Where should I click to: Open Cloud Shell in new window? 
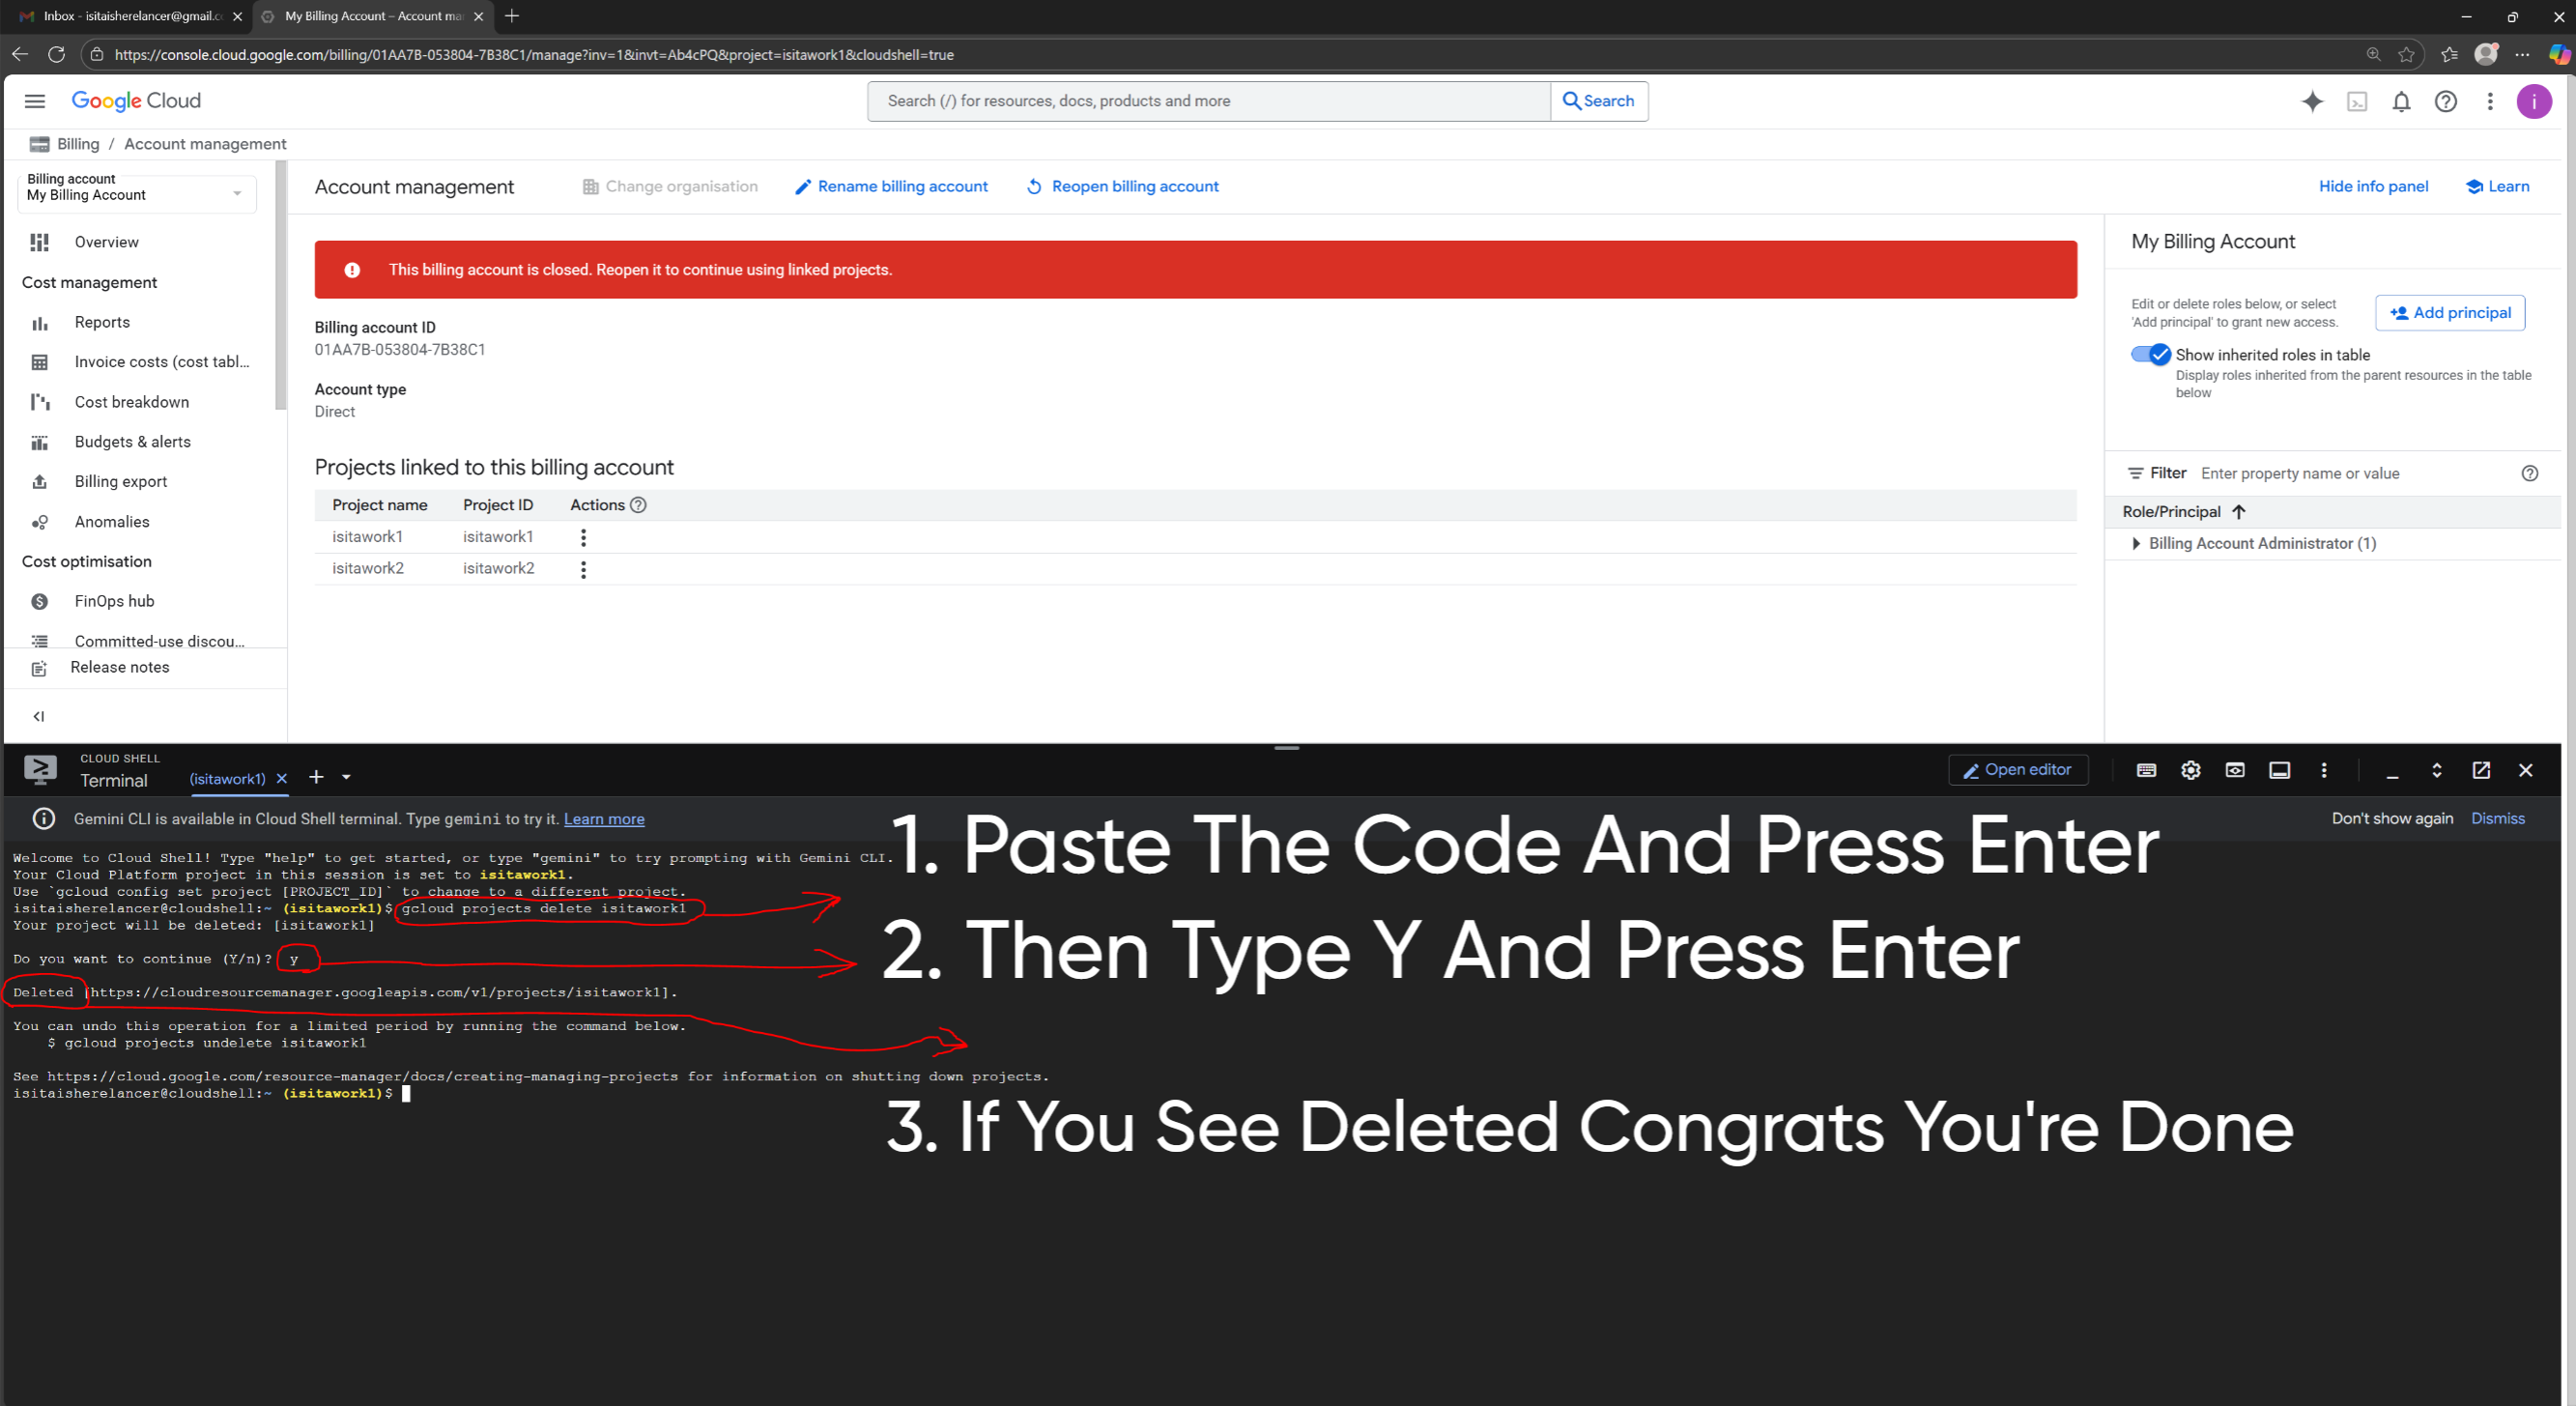(2481, 770)
